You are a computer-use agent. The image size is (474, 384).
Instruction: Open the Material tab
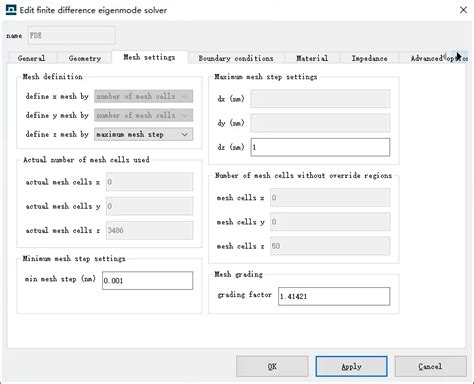point(312,58)
